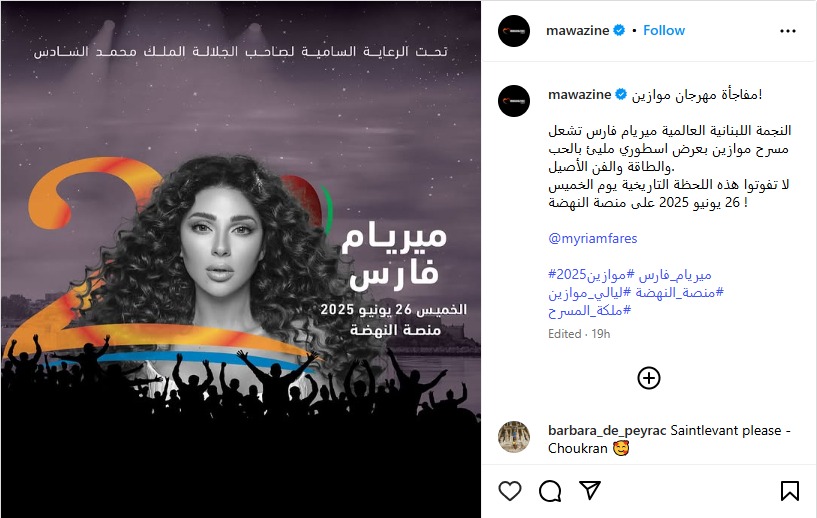Screen dimensions: 817x518
Task: Click the Myriam Fares poster image
Action: pyautogui.click(x=241, y=259)
